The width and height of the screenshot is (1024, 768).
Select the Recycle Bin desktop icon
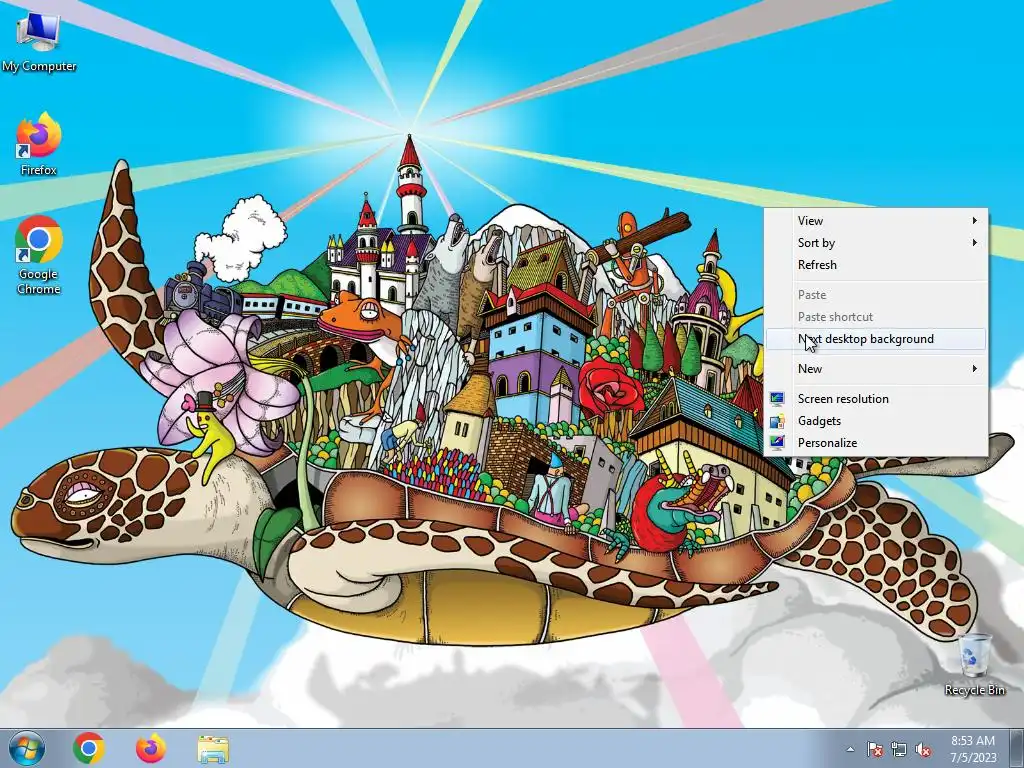click(974, 665)
